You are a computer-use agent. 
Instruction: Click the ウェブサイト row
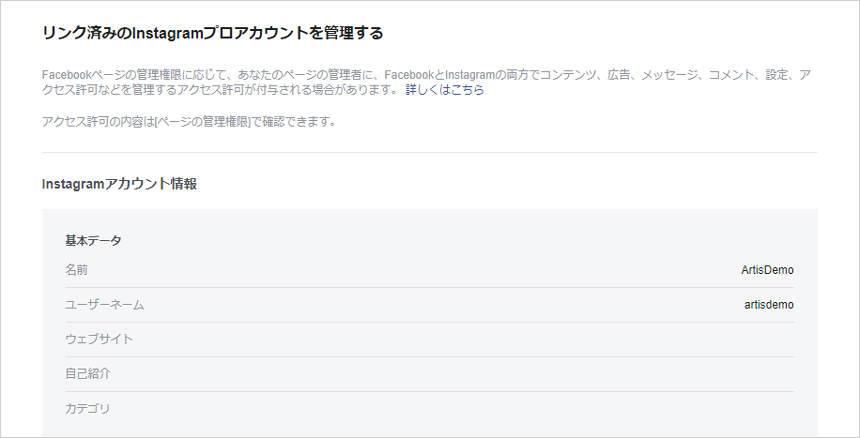tap(429, 339)
